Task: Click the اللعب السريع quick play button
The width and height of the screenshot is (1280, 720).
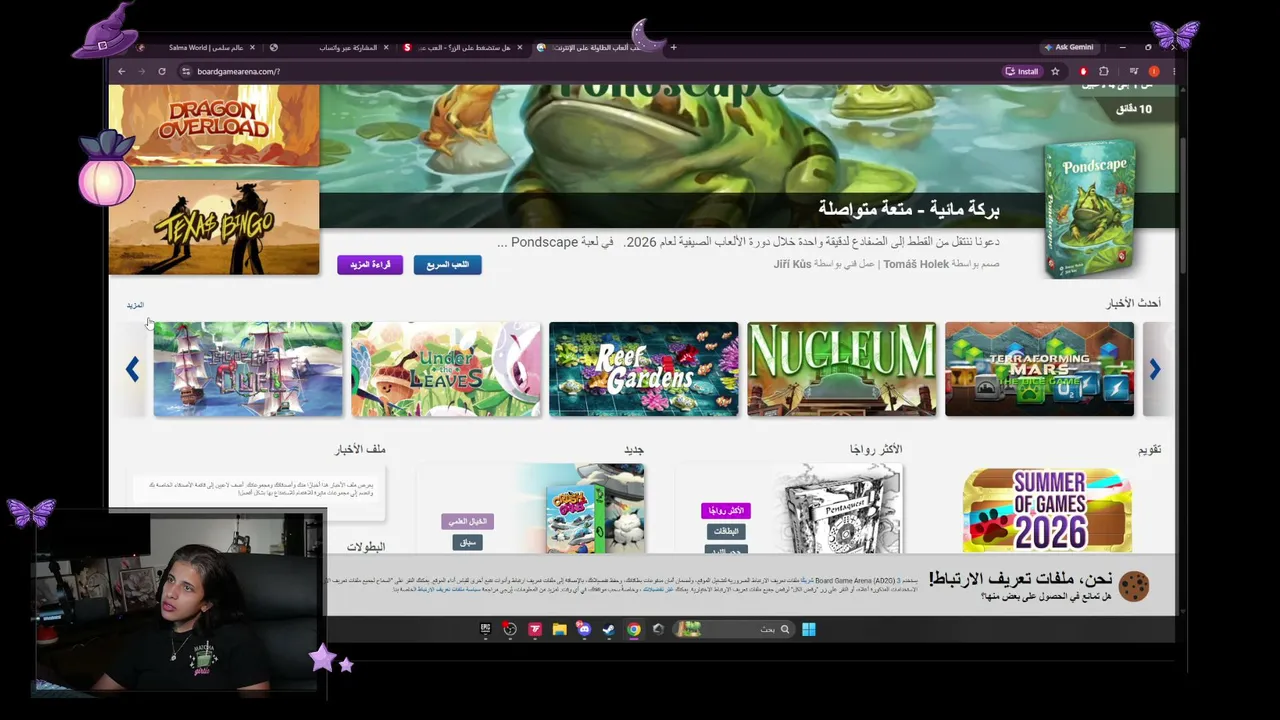Action: coord(447,265)
